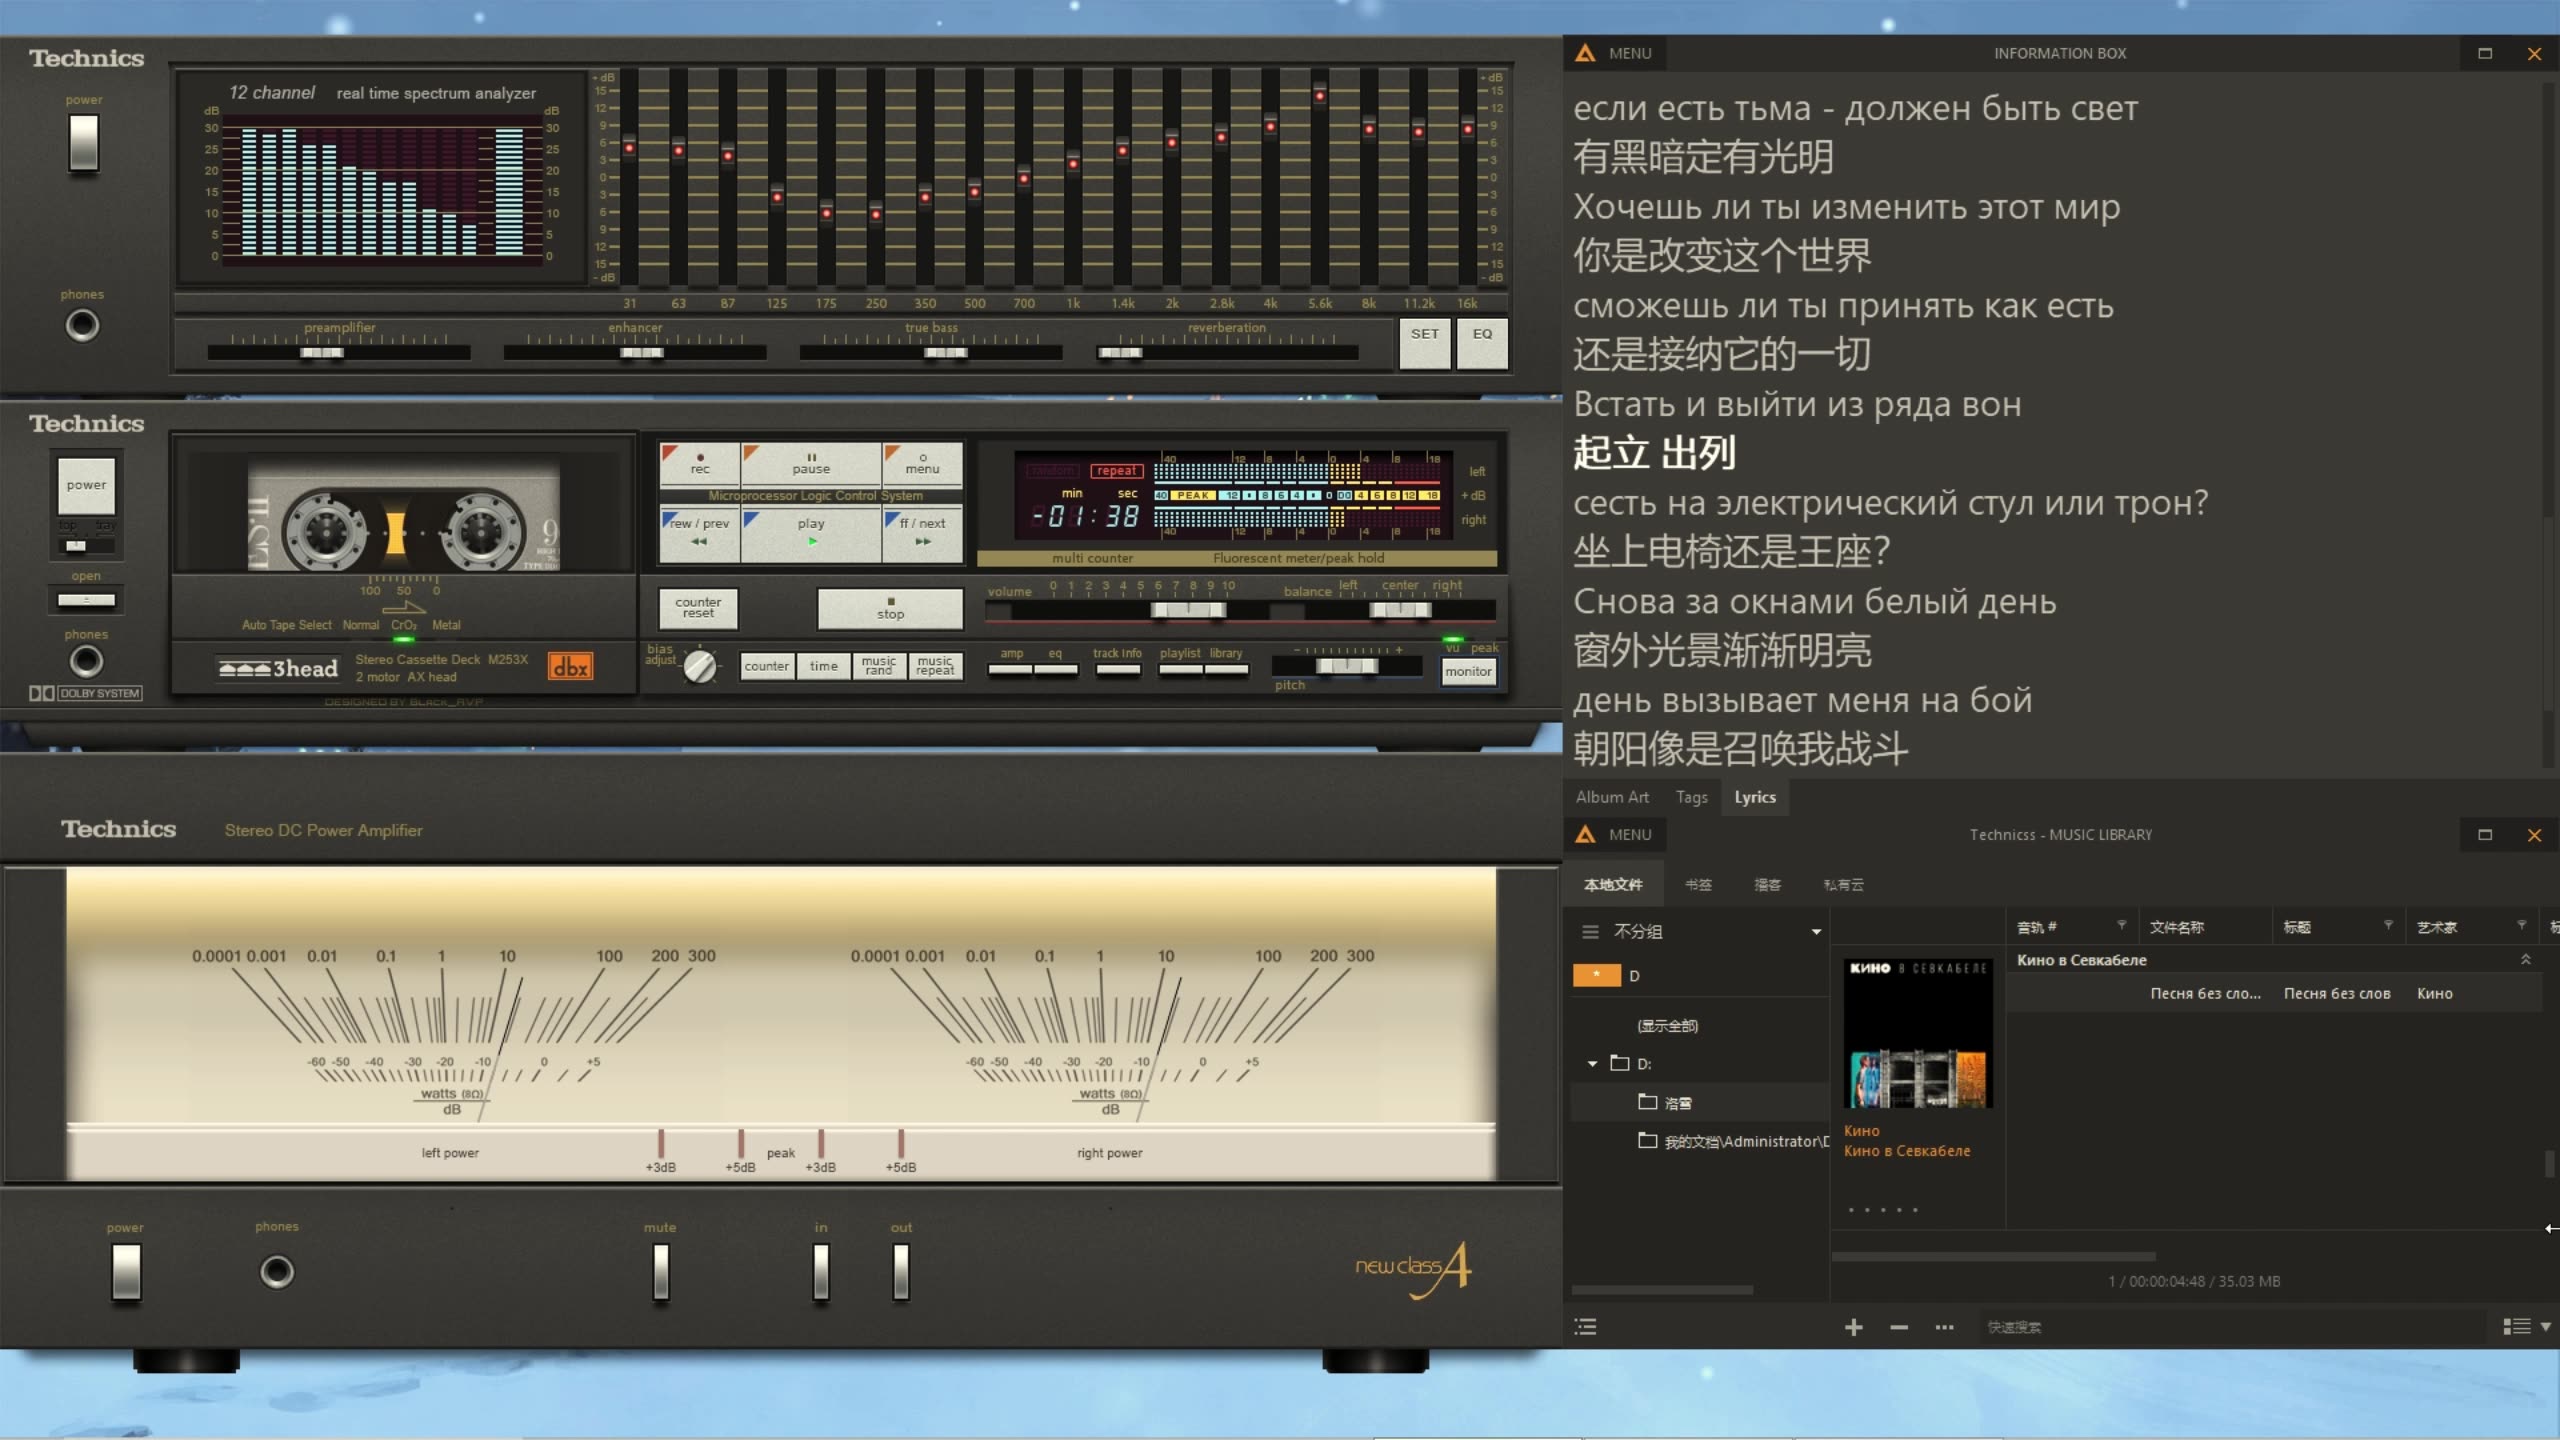Toggle the amp panel switch

[1011, 669]
